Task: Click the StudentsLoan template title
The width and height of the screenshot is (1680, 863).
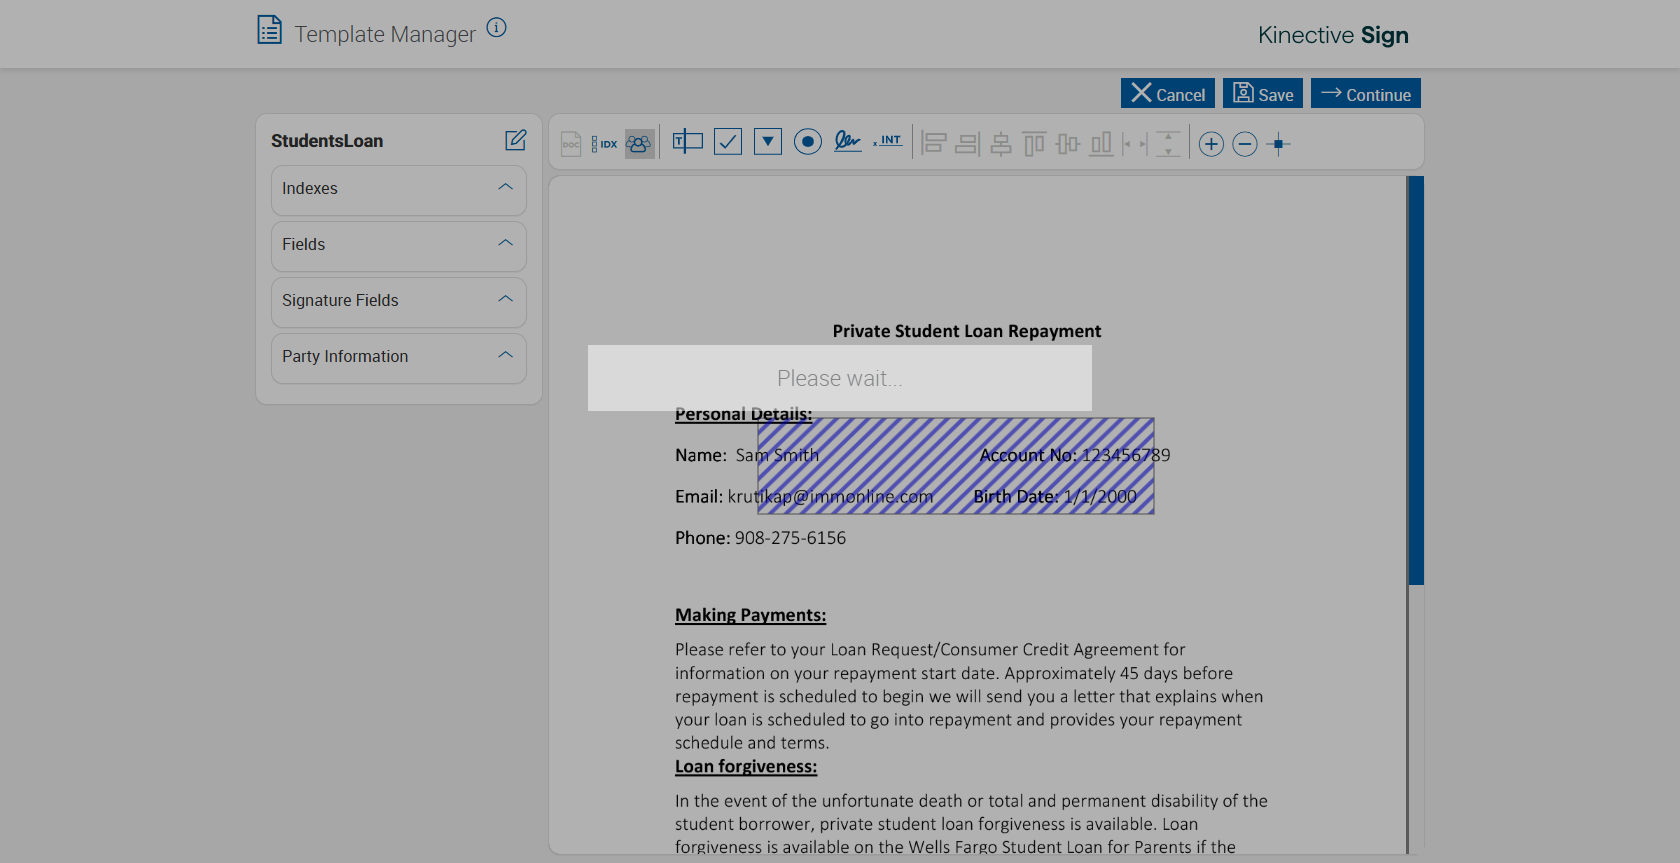Action: click(x=327, y=141)
